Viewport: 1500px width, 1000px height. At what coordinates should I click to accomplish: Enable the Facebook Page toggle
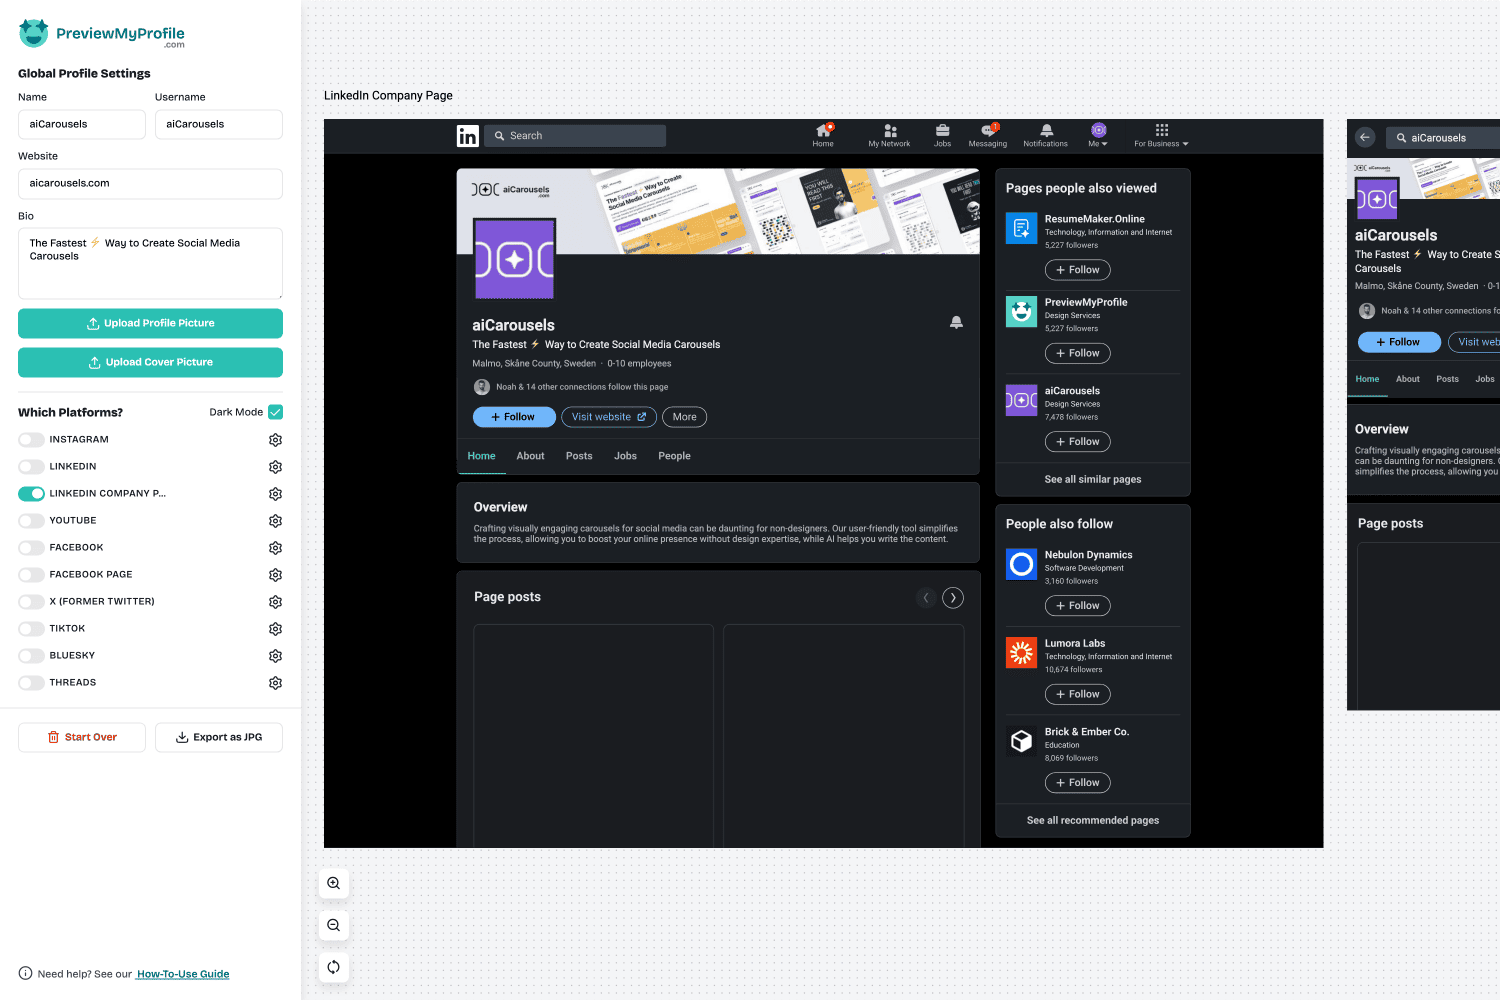32,575
